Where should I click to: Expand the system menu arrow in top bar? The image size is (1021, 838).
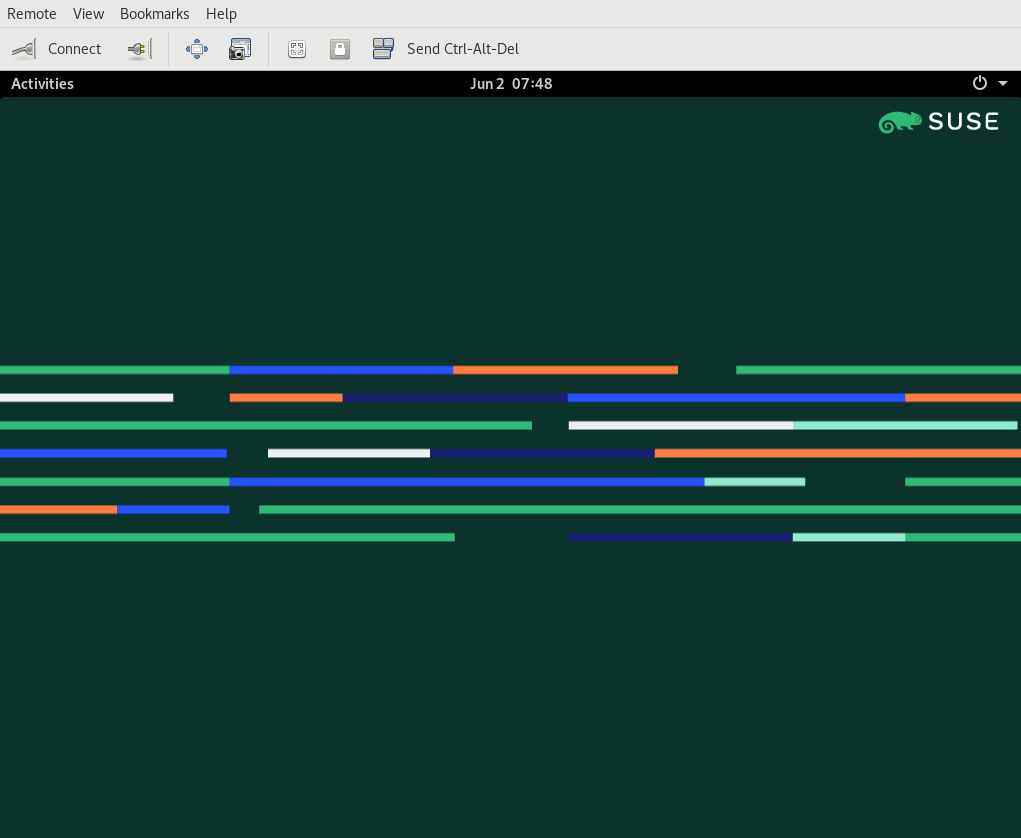coord(1003,84)
